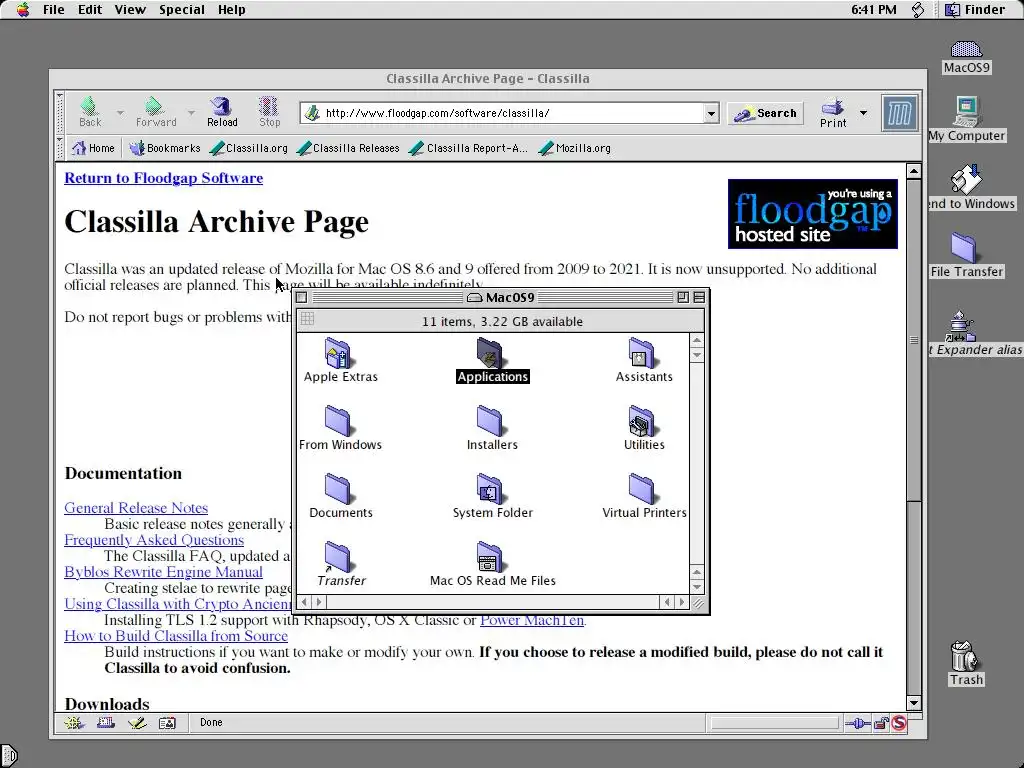Image resolution: width=1024 pixels, height=768 pixels.
Task: Click the Address Book status bar icon
Action: [x=168, y=723]
